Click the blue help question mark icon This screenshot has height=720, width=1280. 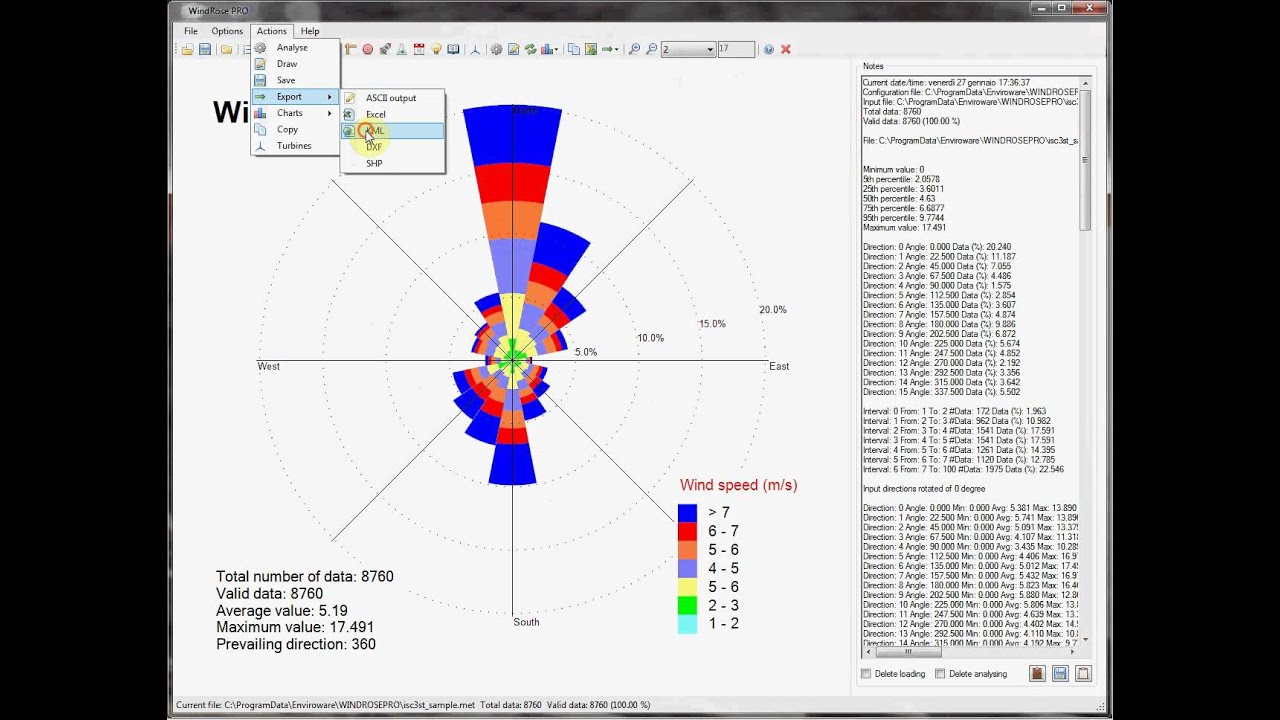[x=768, y=49]
